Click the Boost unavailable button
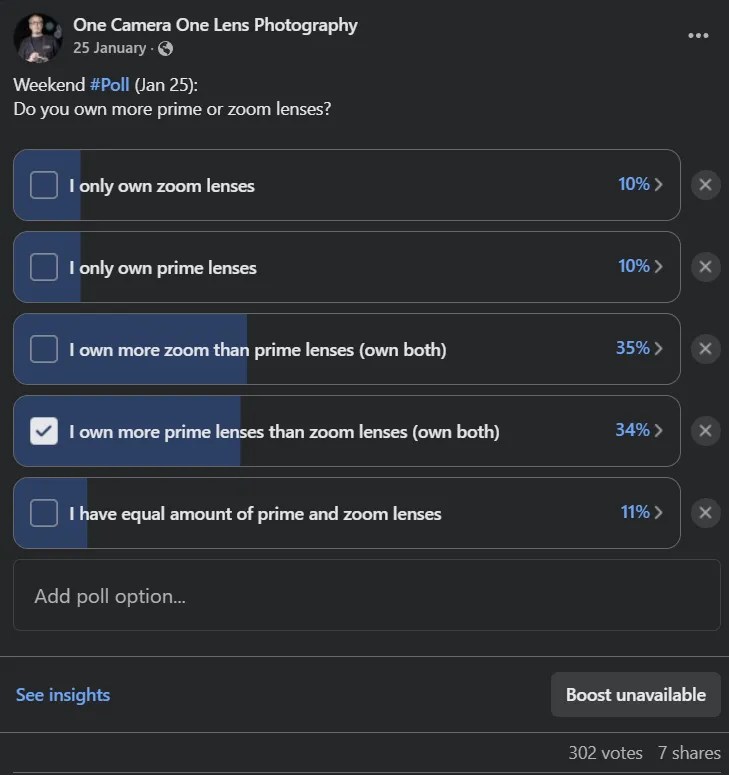The width and height of the screenshot is (729, 775). [x=635, y=695]
